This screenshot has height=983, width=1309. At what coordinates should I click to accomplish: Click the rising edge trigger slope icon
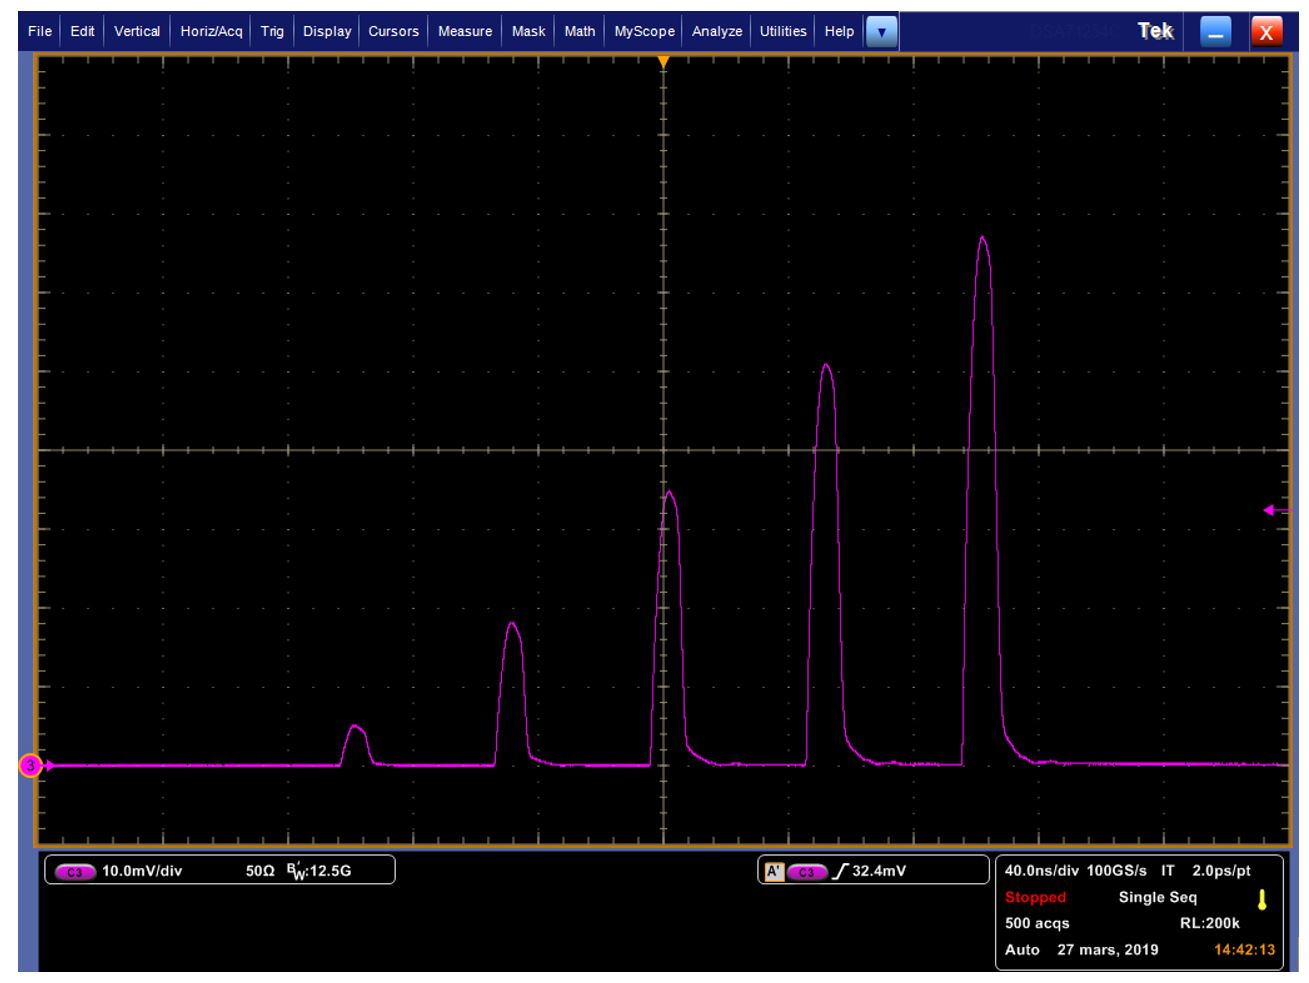click(x=839, y=871)
